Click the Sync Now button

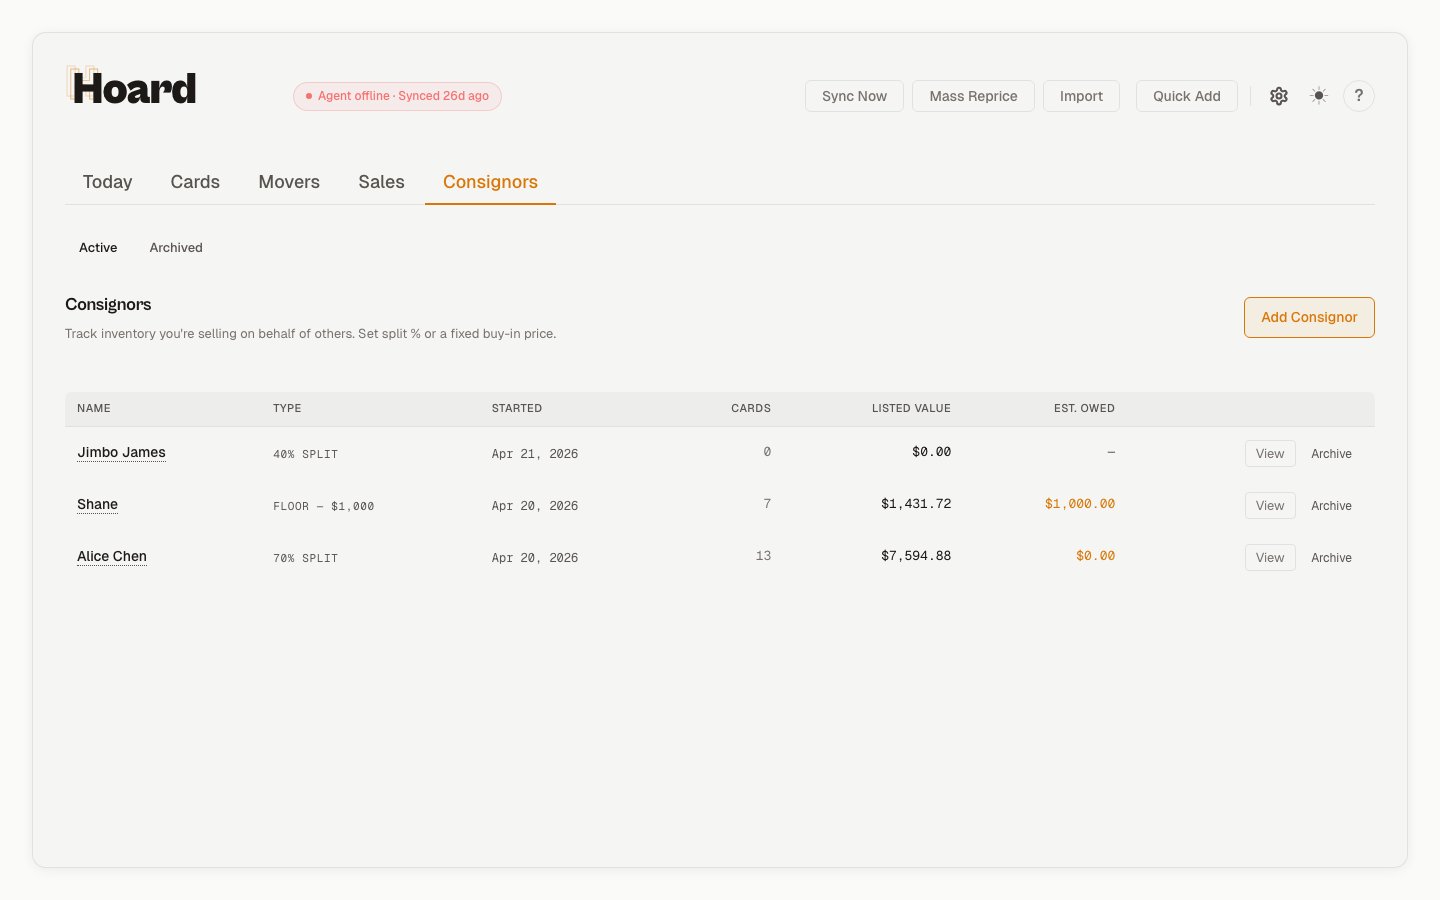(854, 96)
